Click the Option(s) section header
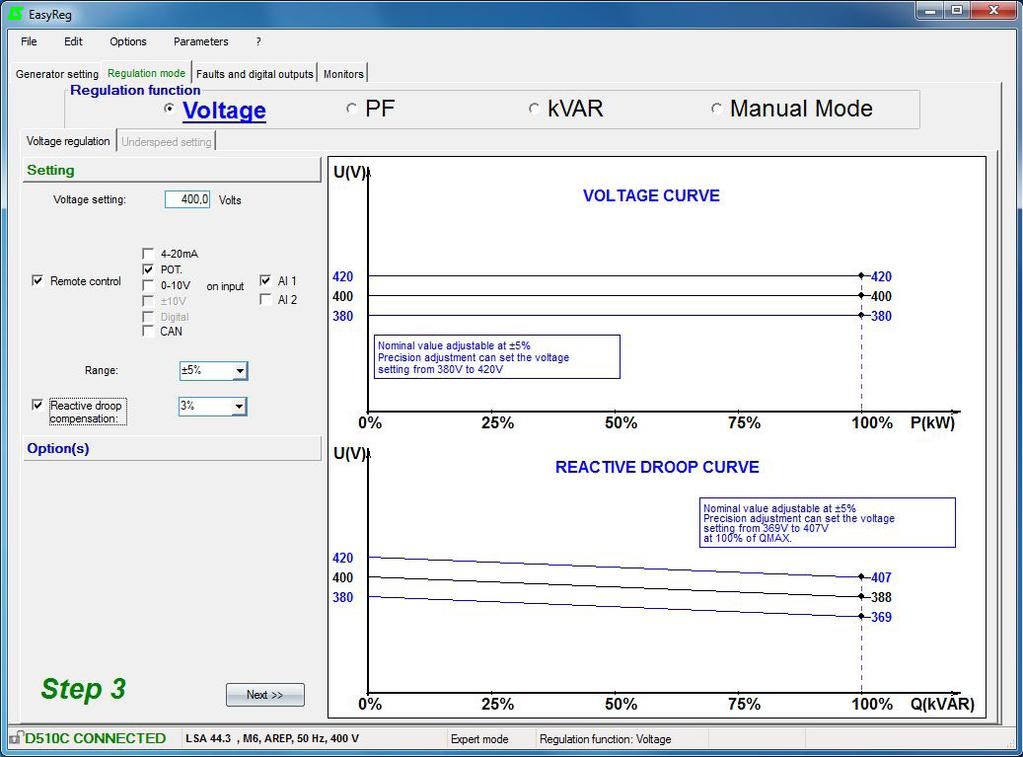 point(172,448)
